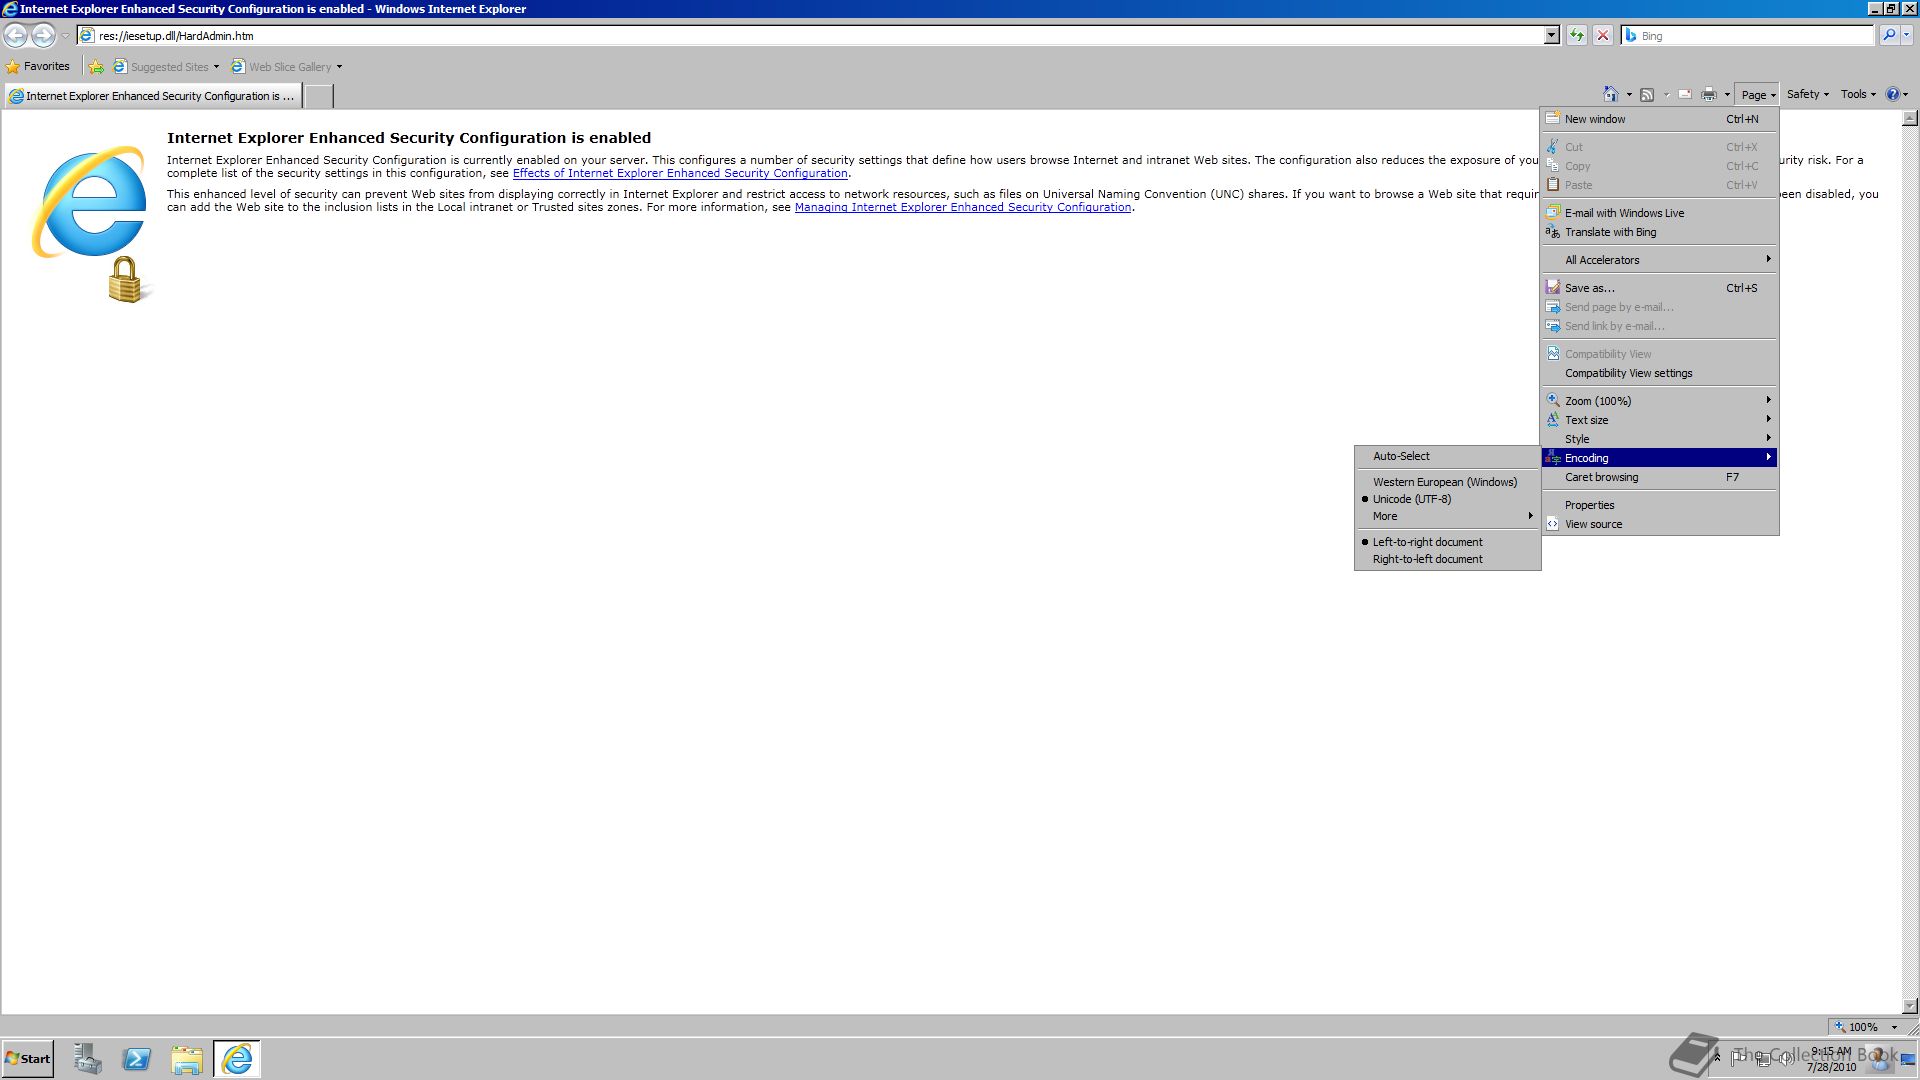The width and height of the screenshot is (1920, 1080).
Task: Click the volume speaker tray icon
Action: tap(1785, 1058)
